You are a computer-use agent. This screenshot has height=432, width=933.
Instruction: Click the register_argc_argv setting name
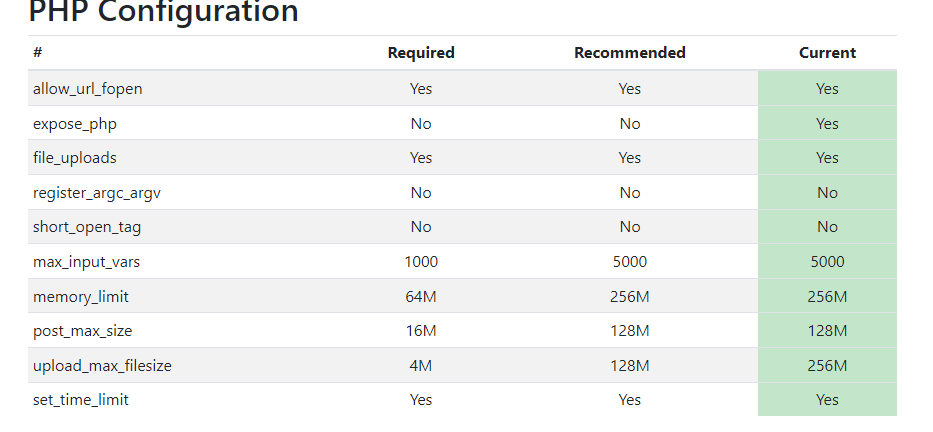(x=97, y=193)
